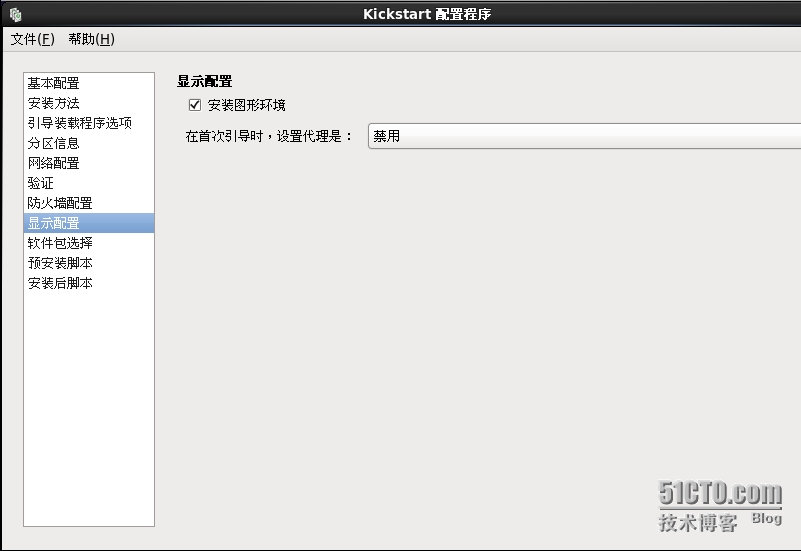Select the highlighted 显示配置 sidebar entry
Viewport: 801px width, 551px height.
89,223
